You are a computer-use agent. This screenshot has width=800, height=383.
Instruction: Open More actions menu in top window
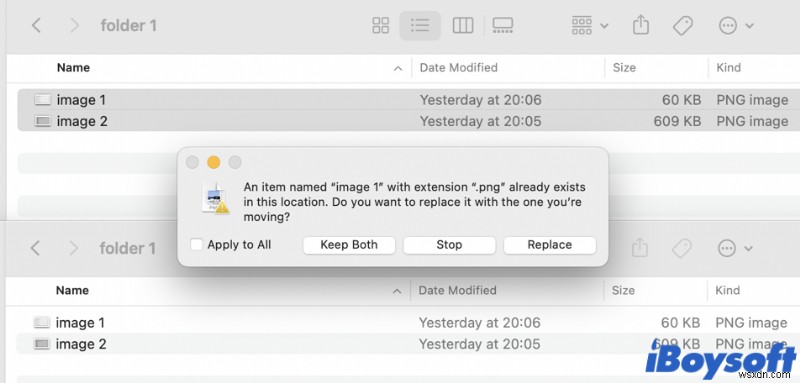tap(736, 25)
